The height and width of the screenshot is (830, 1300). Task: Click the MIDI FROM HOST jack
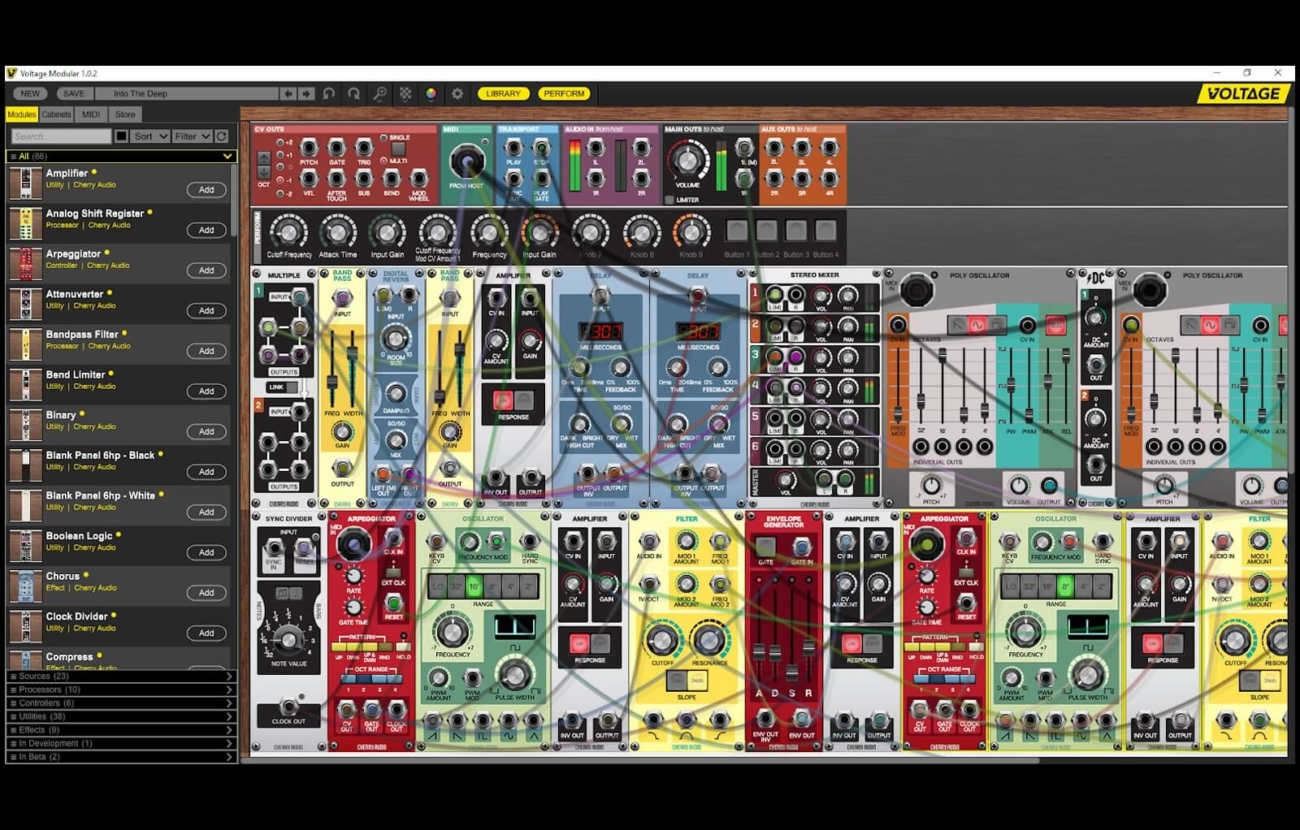(x=466, y=160)
